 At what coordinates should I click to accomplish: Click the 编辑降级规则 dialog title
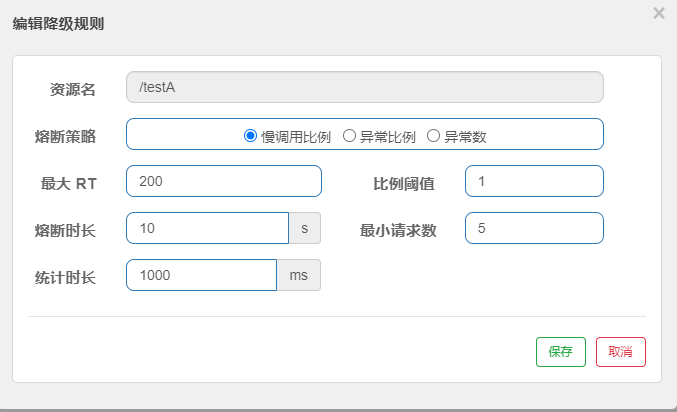click(58, 23)
